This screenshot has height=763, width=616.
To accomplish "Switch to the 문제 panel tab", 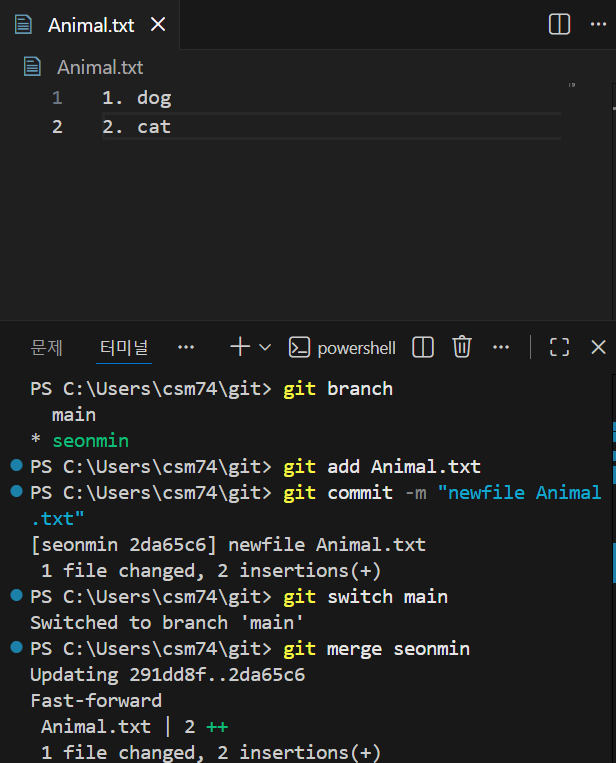I will point(47,348).
